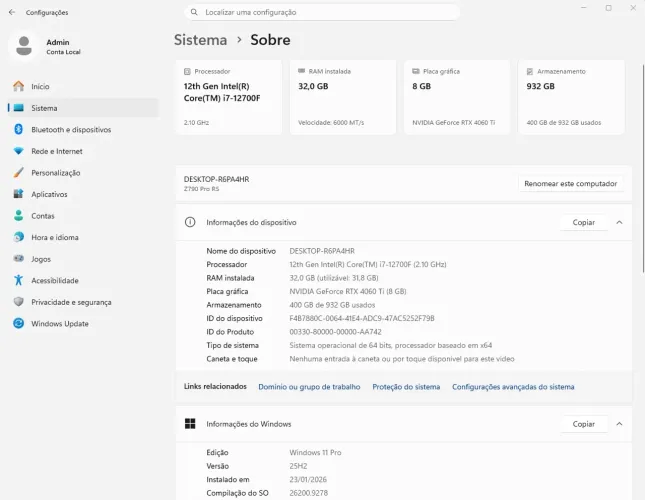Image resolution: width=645 pixels, height=500 pixels.
Task: Click Renomear este computador button
Action: 571,183
